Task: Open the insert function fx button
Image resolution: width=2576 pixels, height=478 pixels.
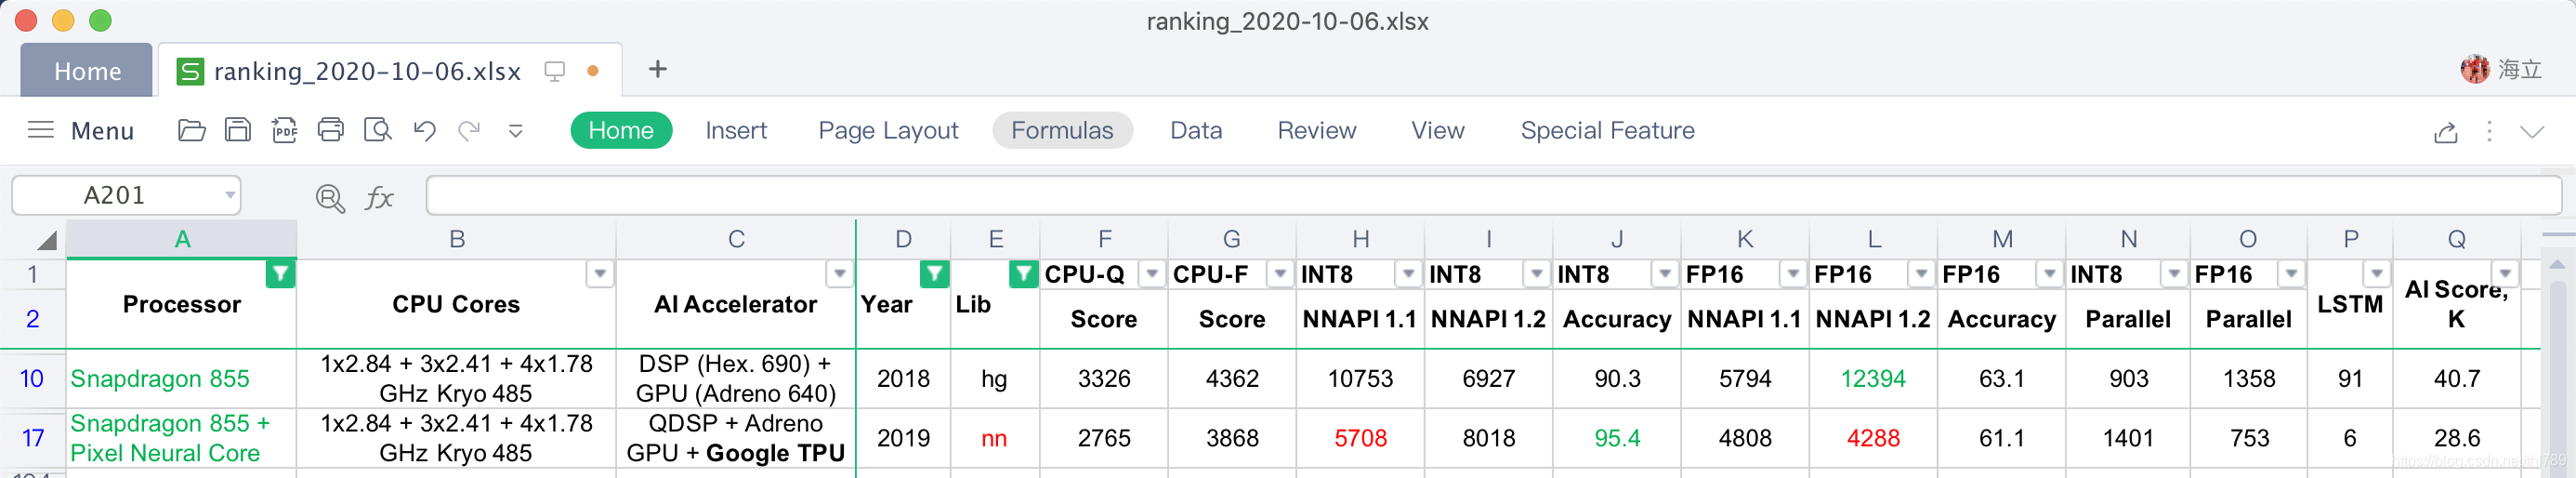Action: [379, 198]
